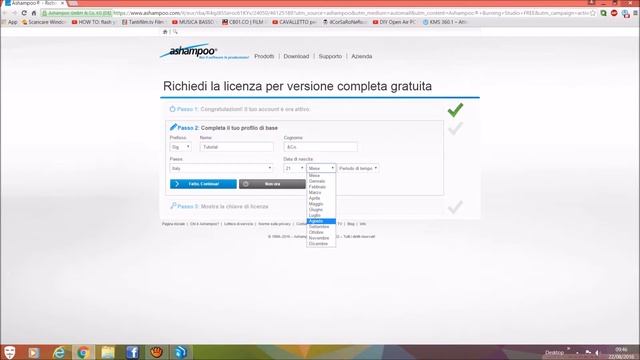Click the Cognome text field
Screen dimensions: 640x360
point(320,147)
